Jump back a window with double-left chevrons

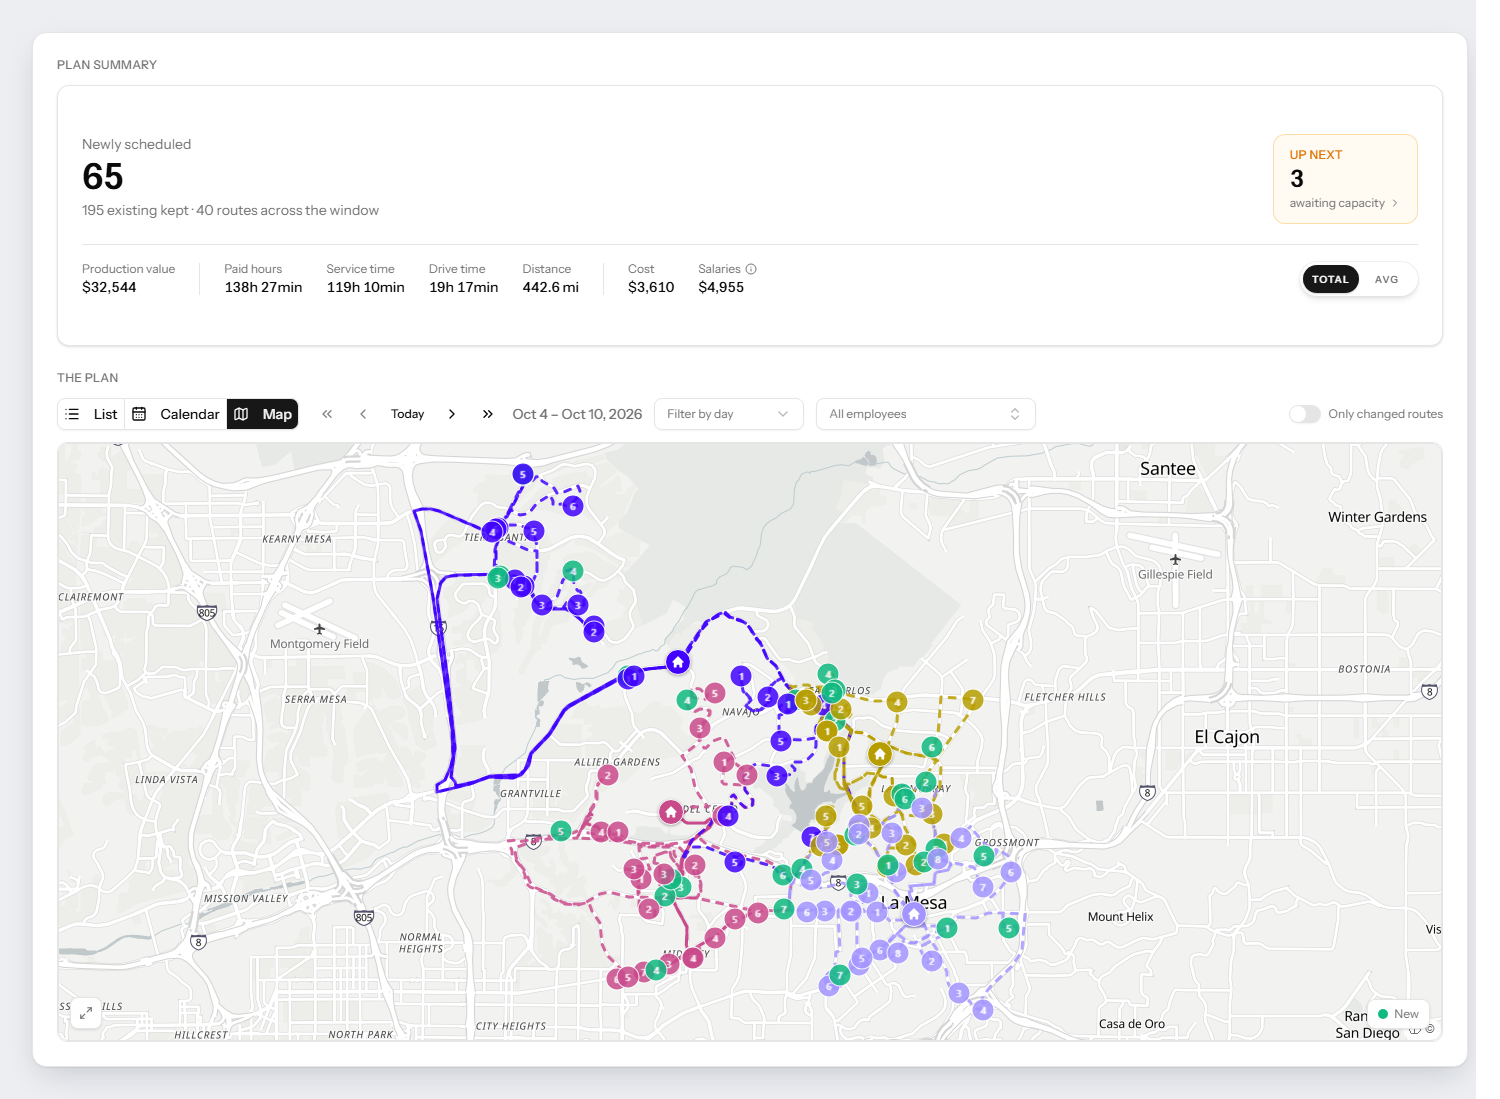click(327, 414)
